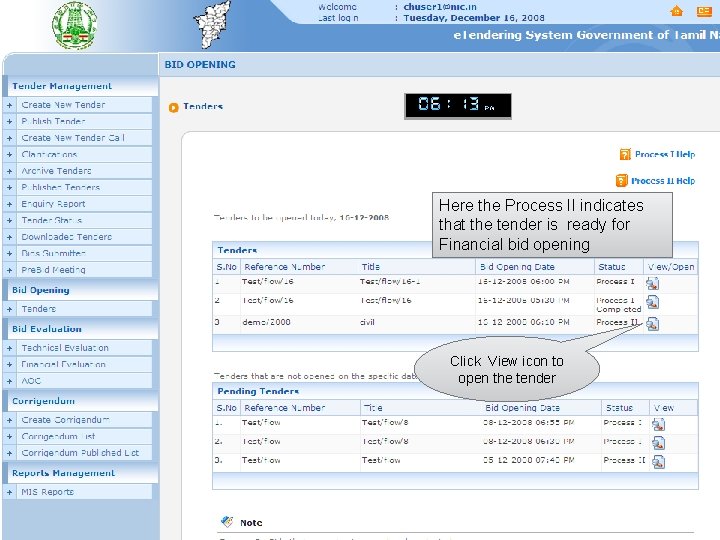Expand plus sign beside Downloaded Tenders
720x540 pixels.
(x=10, y=237)
